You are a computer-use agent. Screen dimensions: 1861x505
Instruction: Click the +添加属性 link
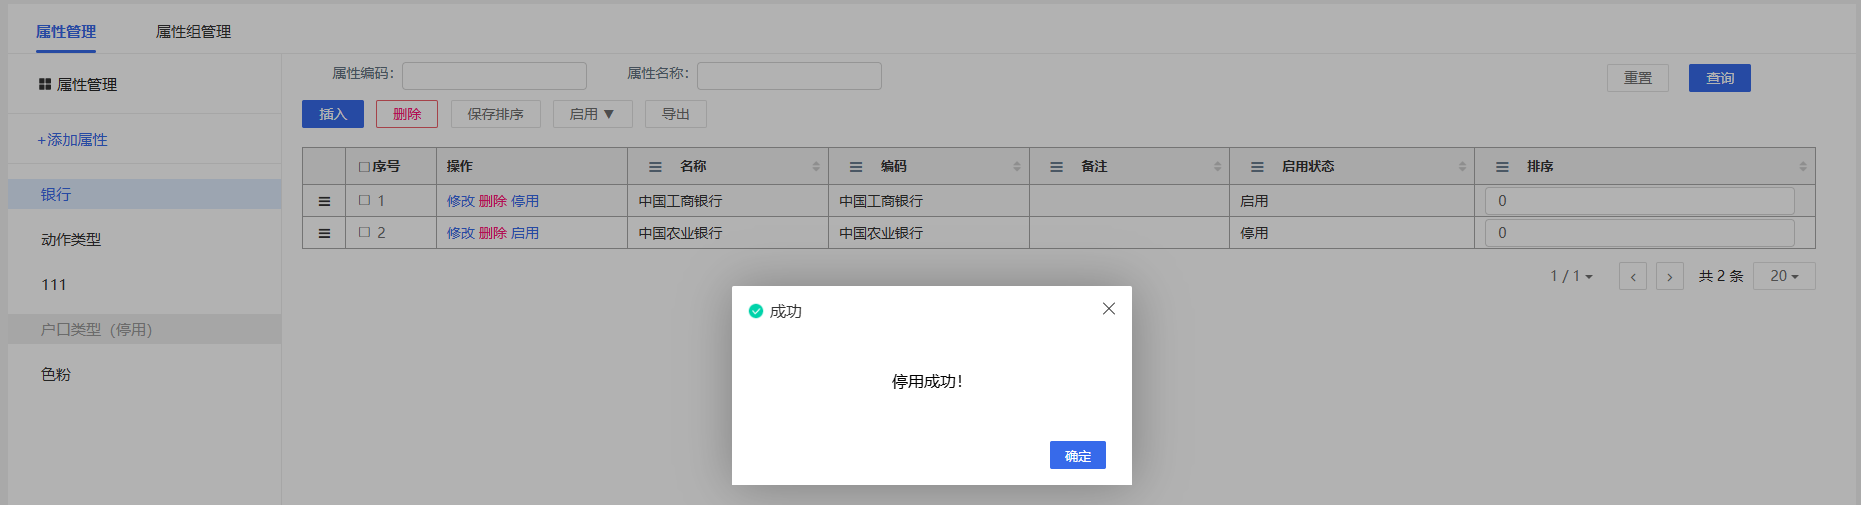pyautogui.click(x=73, y=140)
